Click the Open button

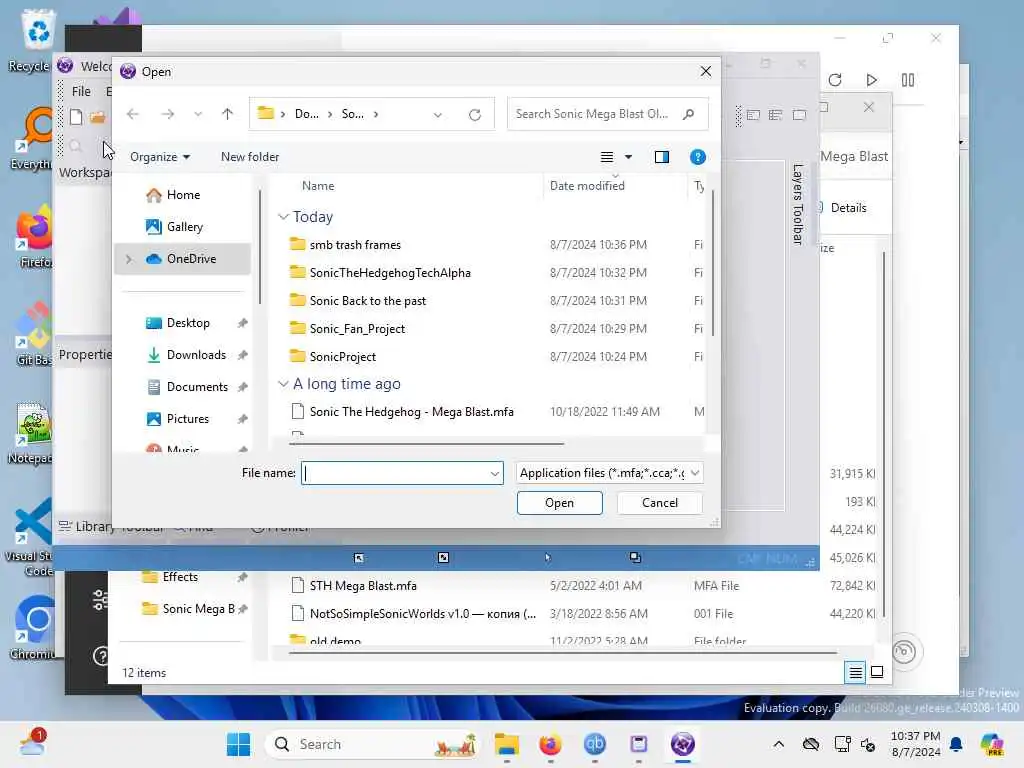(559, 503)
